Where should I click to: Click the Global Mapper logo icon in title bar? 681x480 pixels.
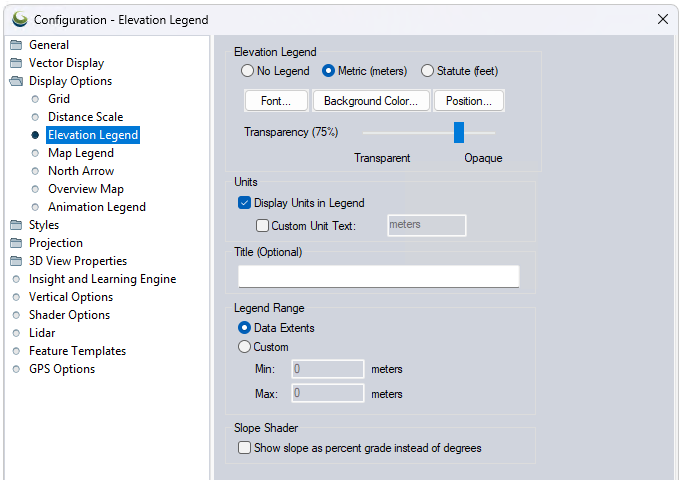(x=20, y=19)
